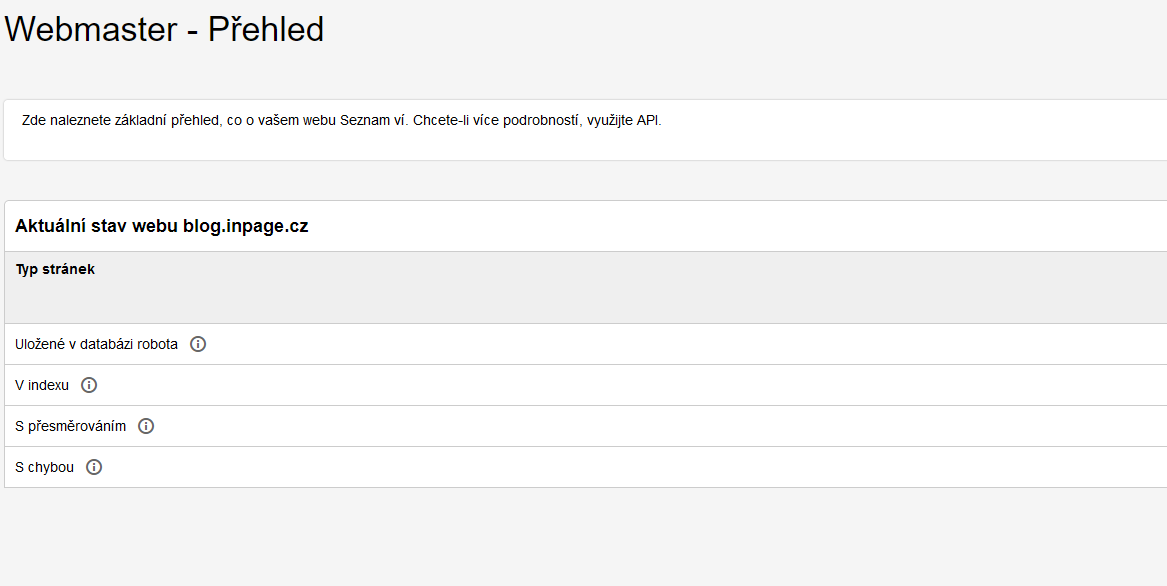Screen dimensions: 1167x586
Task: Open info icon beside Uložené v databázi robota
Action: click(198, 344)
